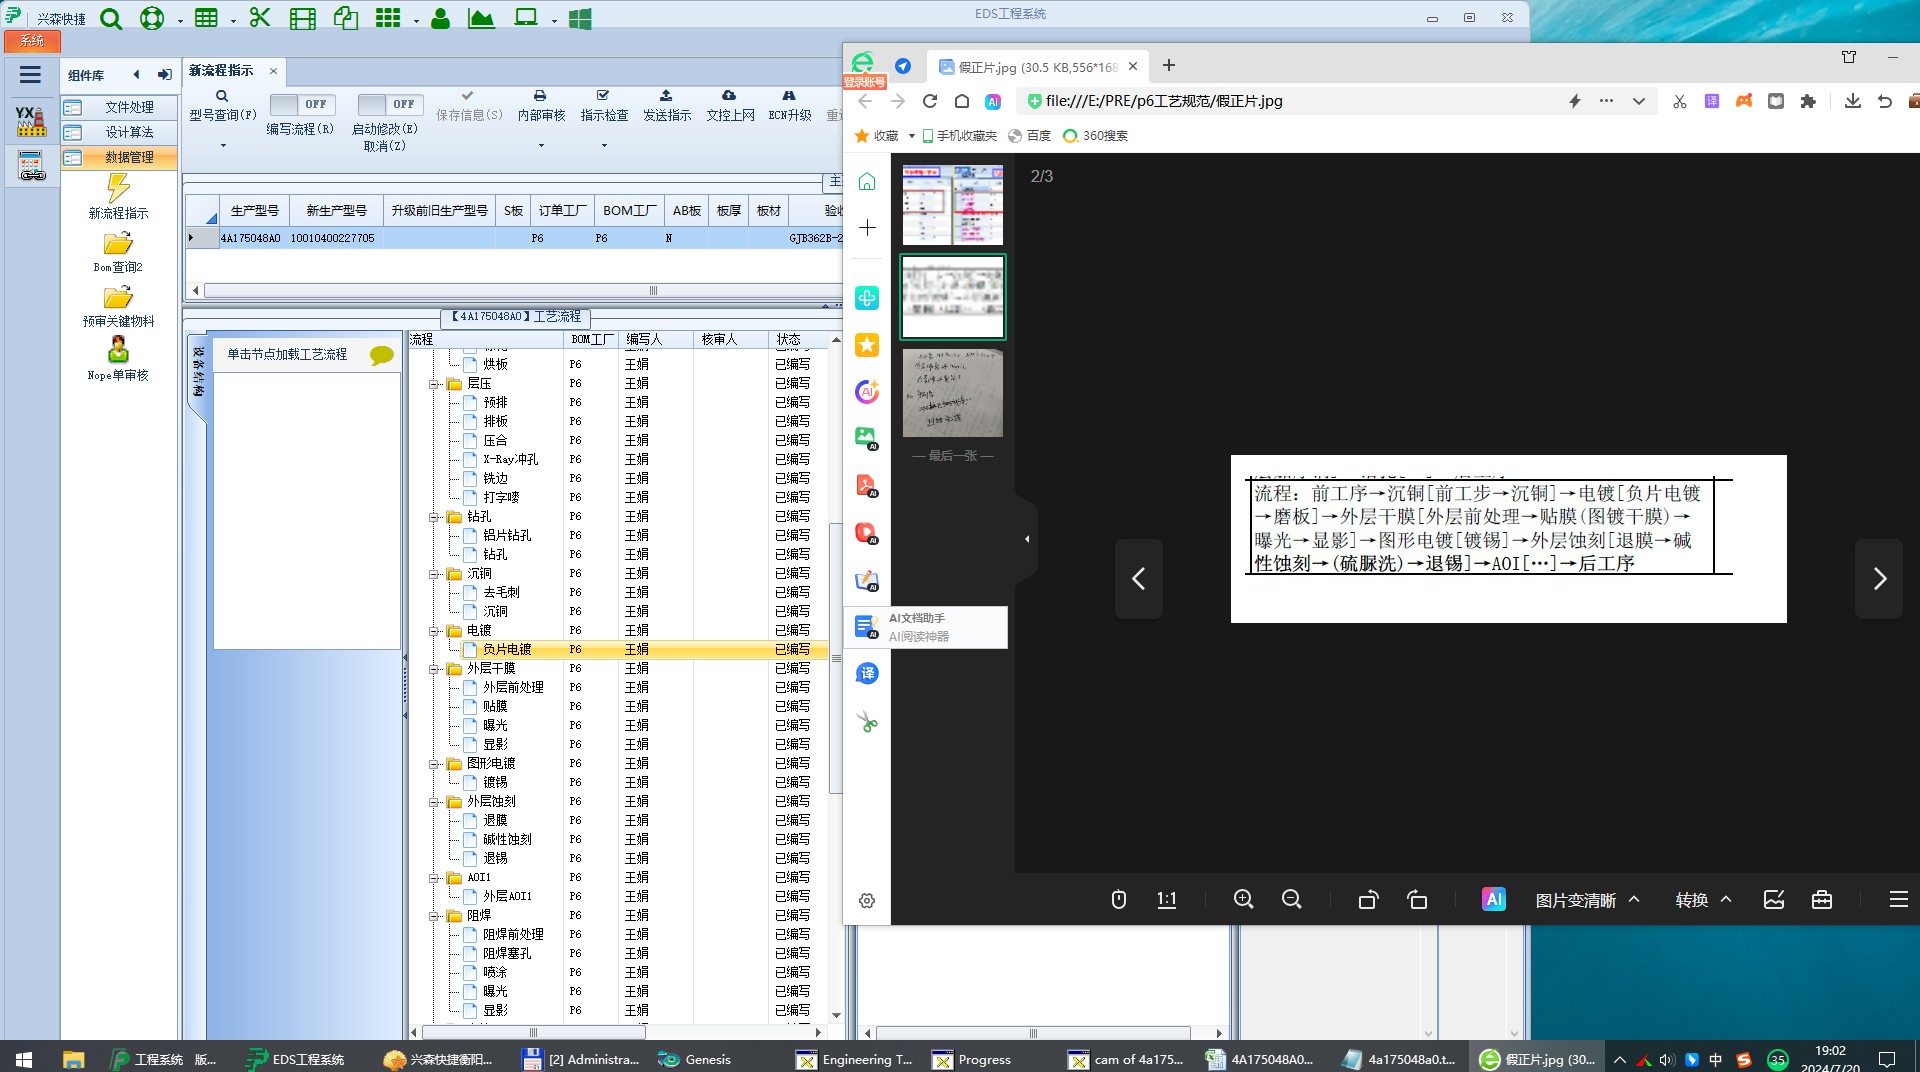The image size is (1920, 1072).
Task: Open the translate icon in browser sidebar
Action: click(x=867, y=673)
